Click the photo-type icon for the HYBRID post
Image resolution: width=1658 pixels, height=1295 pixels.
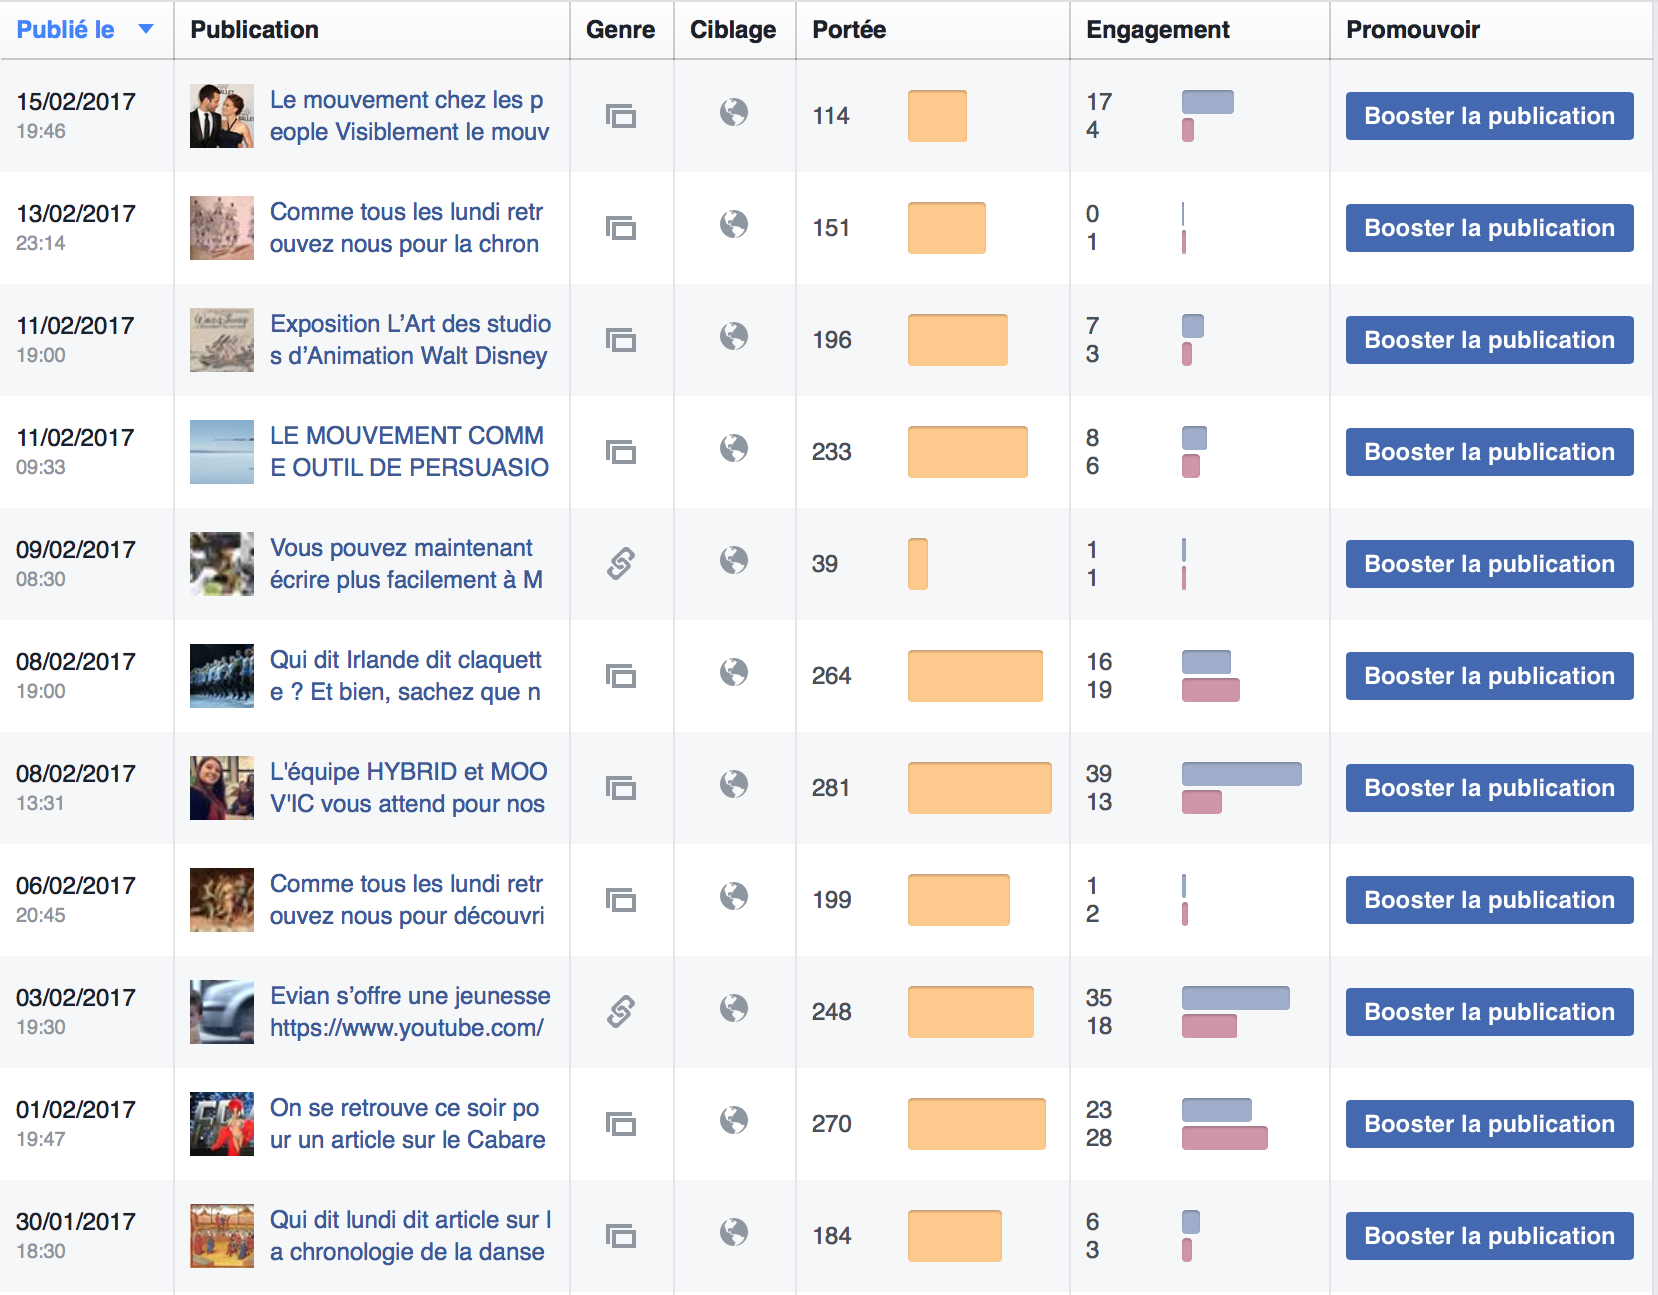click(x=621, y=788)
